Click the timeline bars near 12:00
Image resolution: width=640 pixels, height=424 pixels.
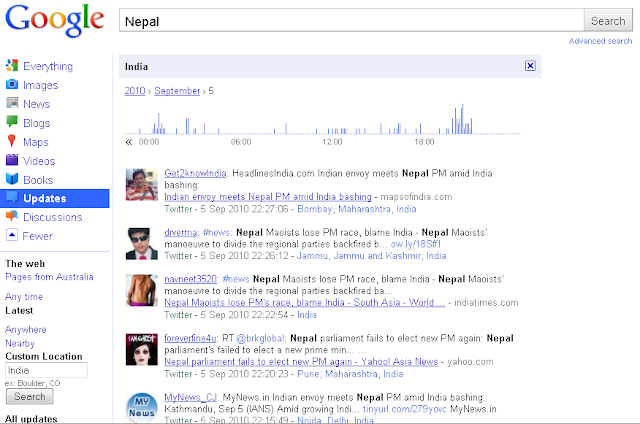pos(337,131)
